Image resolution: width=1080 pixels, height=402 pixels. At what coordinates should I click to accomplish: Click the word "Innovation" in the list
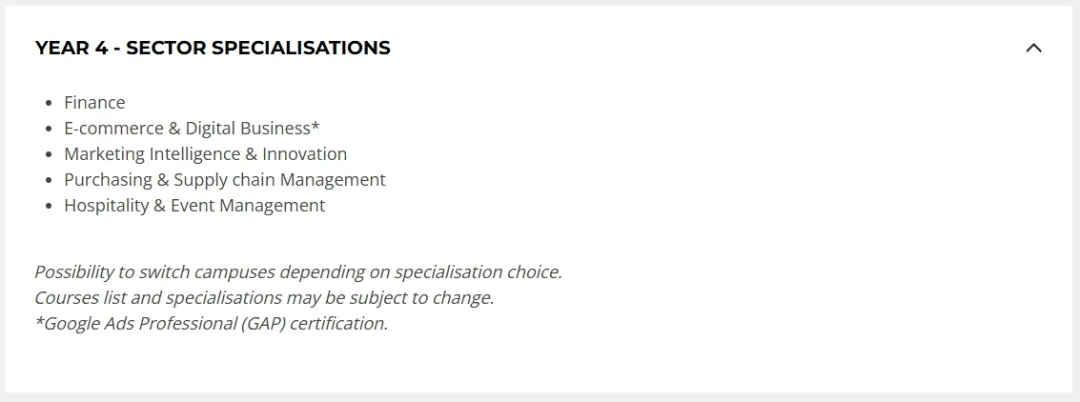(304, 154)
